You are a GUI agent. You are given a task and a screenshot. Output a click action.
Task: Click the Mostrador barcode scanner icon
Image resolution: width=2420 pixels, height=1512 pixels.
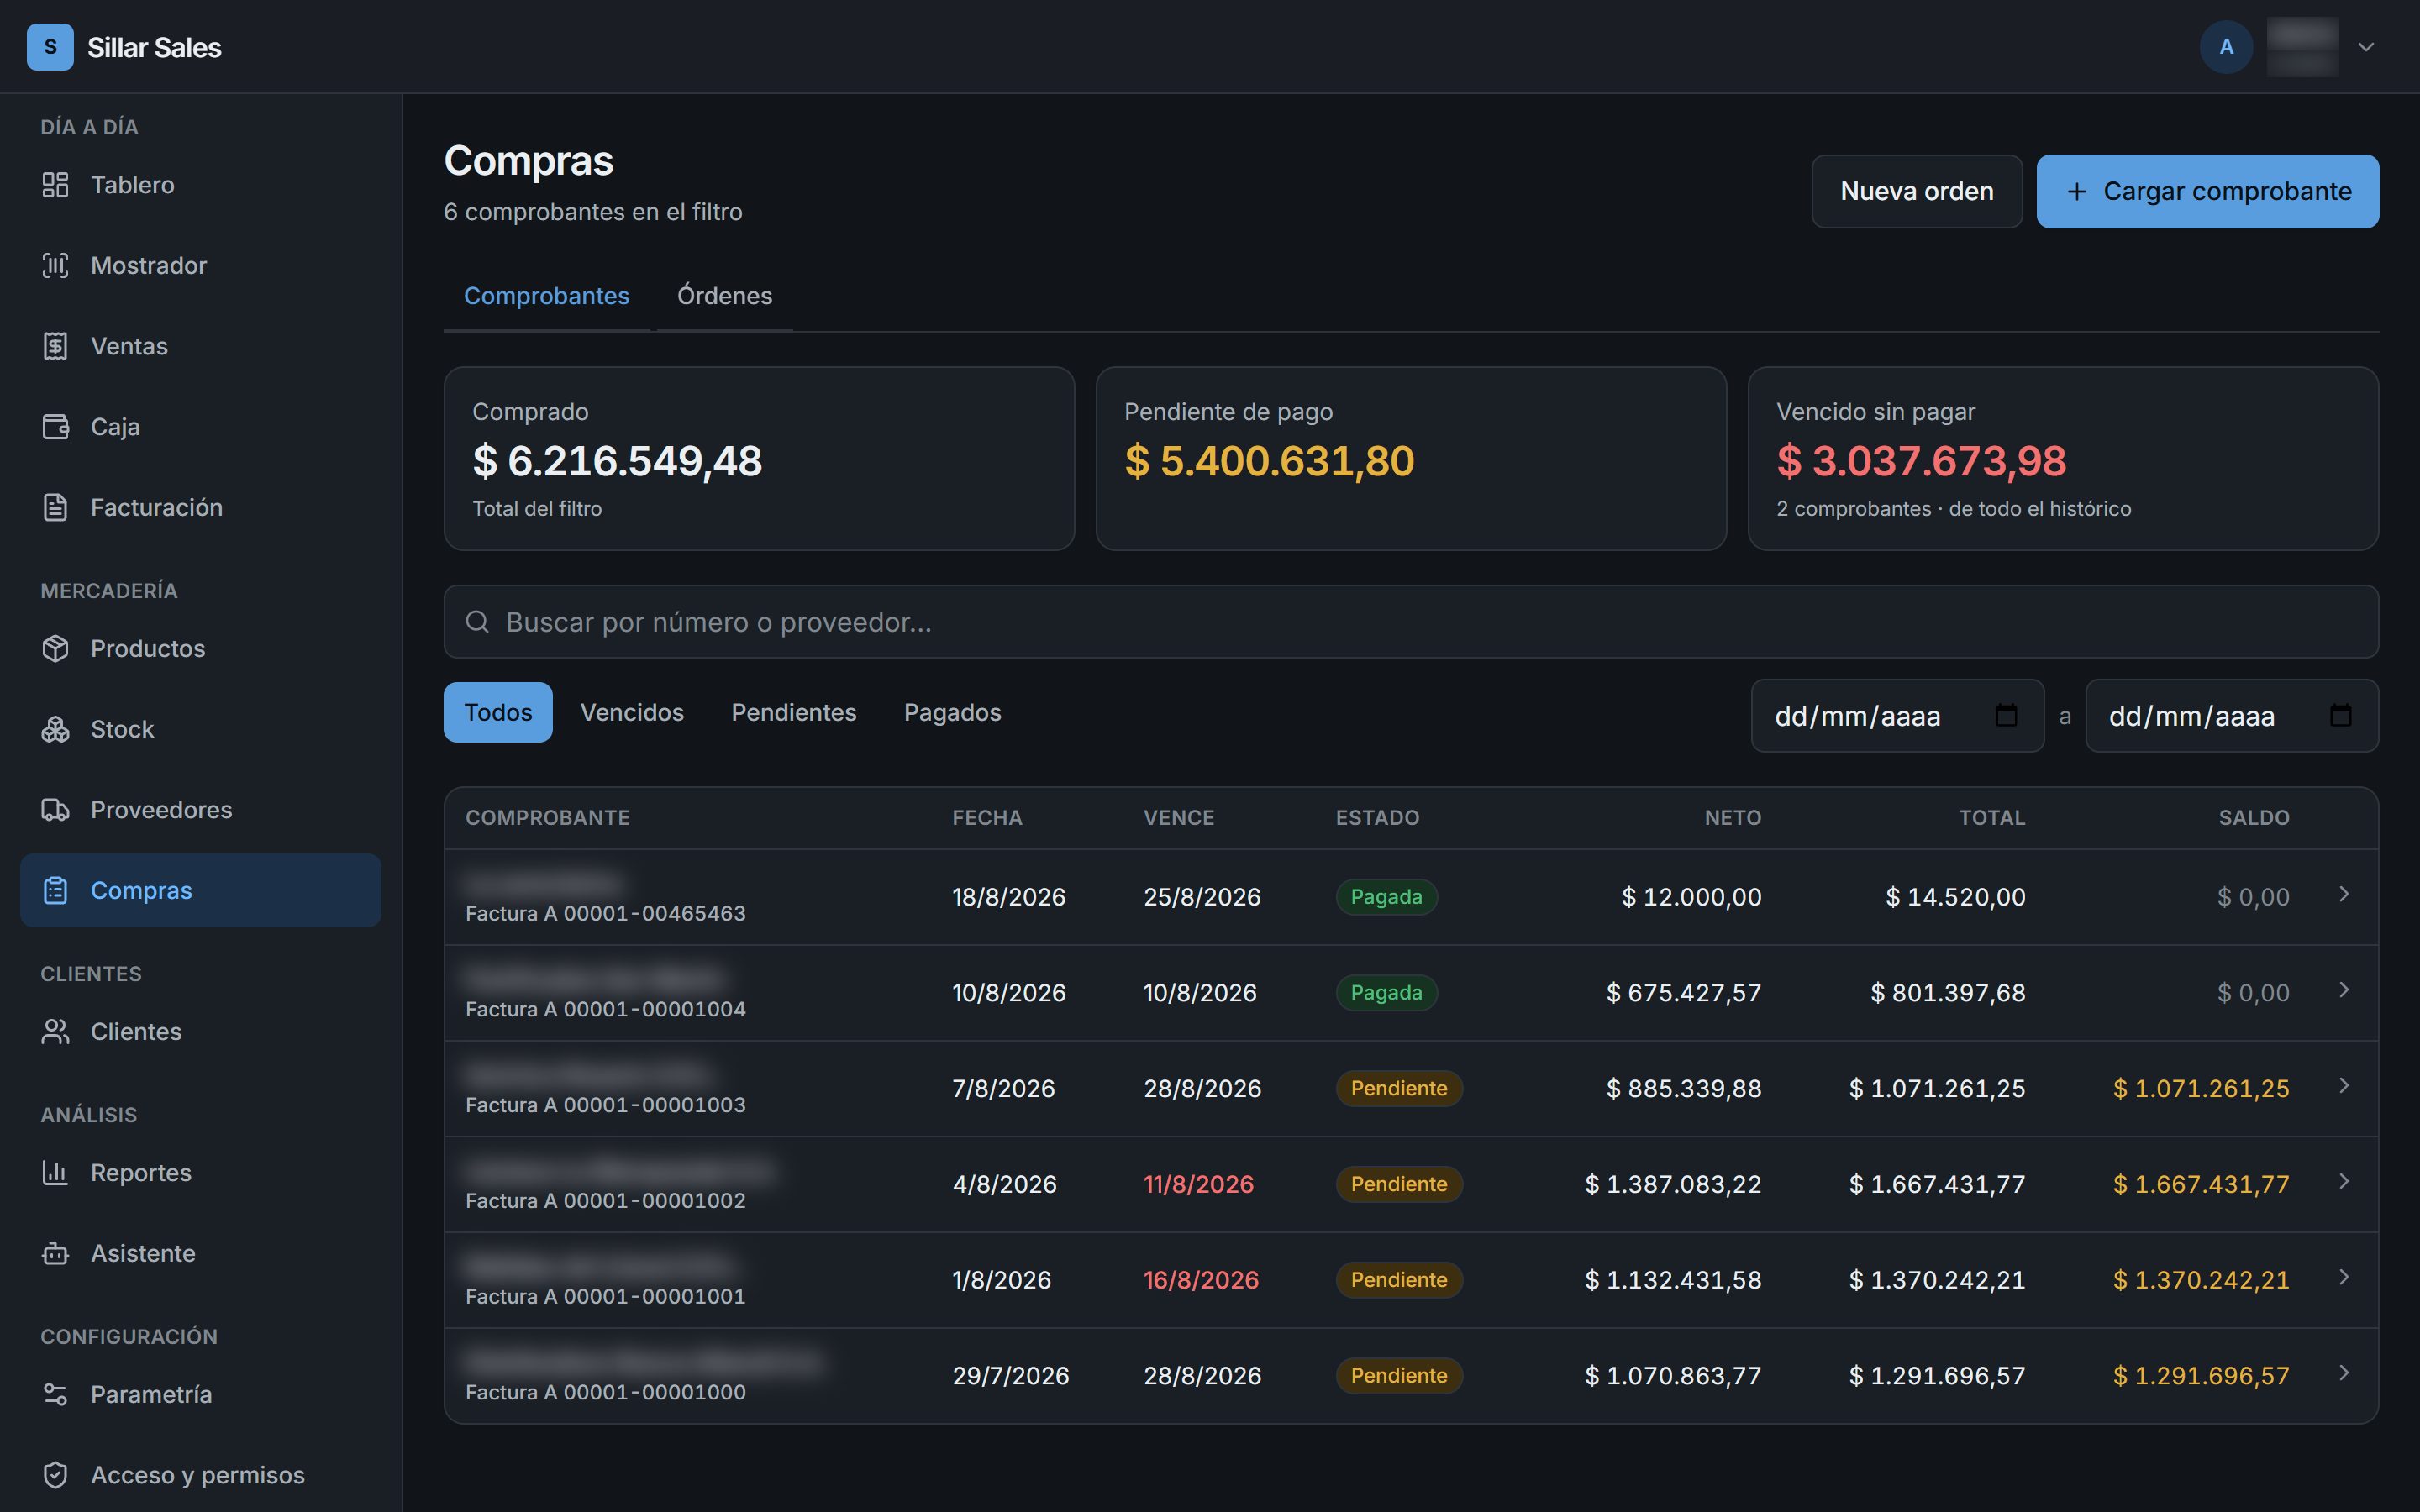55,265
